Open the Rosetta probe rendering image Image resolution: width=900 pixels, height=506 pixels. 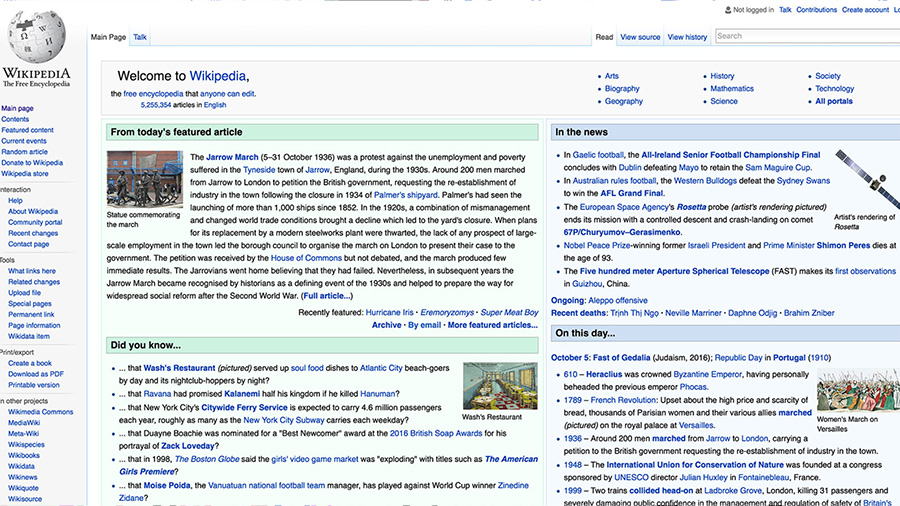click(x=867, y=178)
